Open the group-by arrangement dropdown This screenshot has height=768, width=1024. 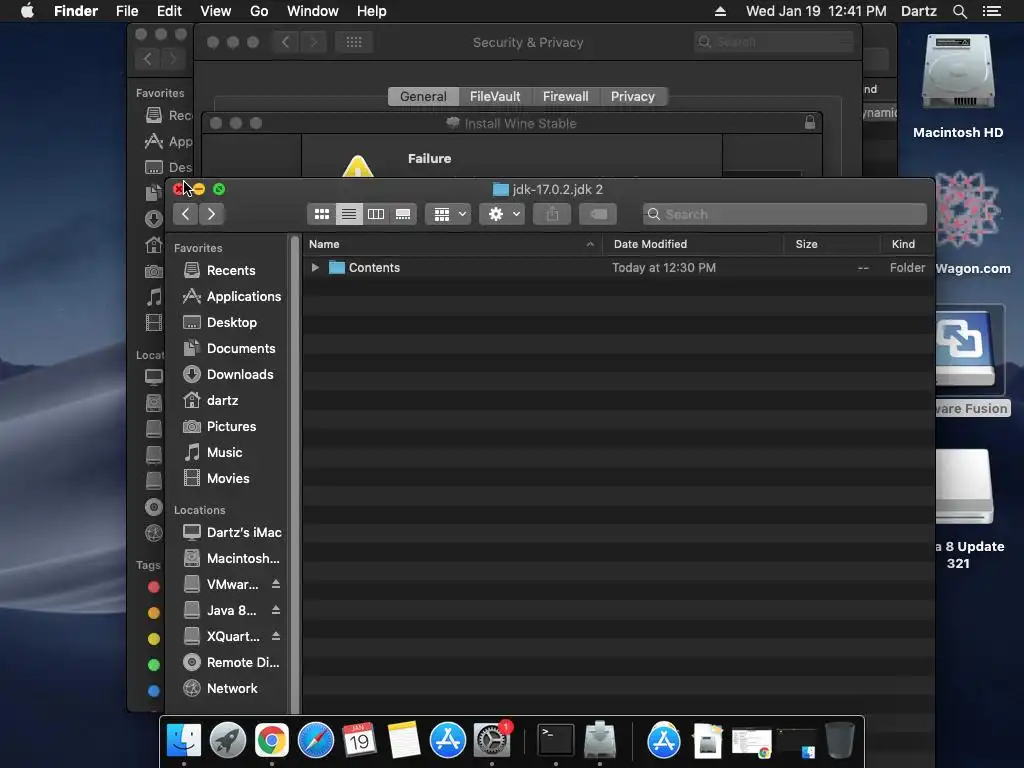[448, 214]
